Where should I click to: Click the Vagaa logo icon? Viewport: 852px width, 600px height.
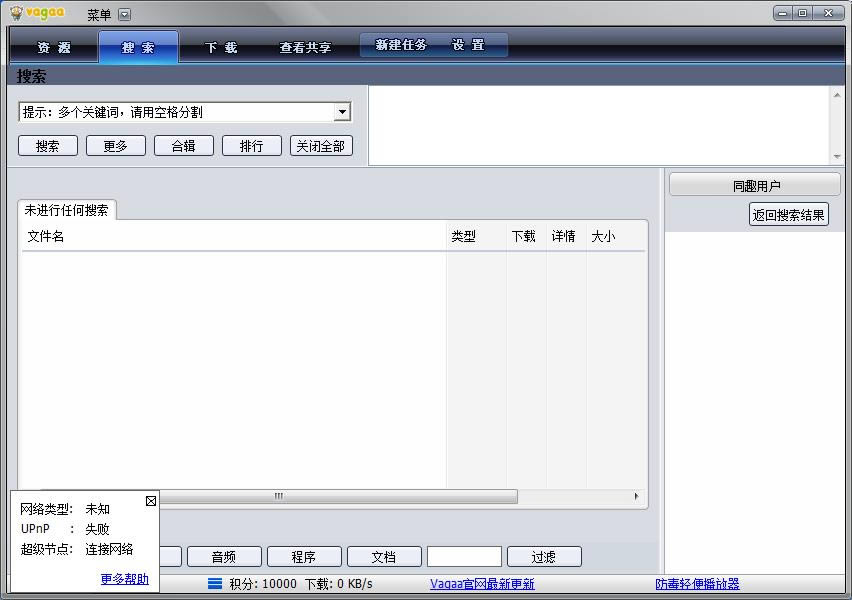click(x=16, y=13)
